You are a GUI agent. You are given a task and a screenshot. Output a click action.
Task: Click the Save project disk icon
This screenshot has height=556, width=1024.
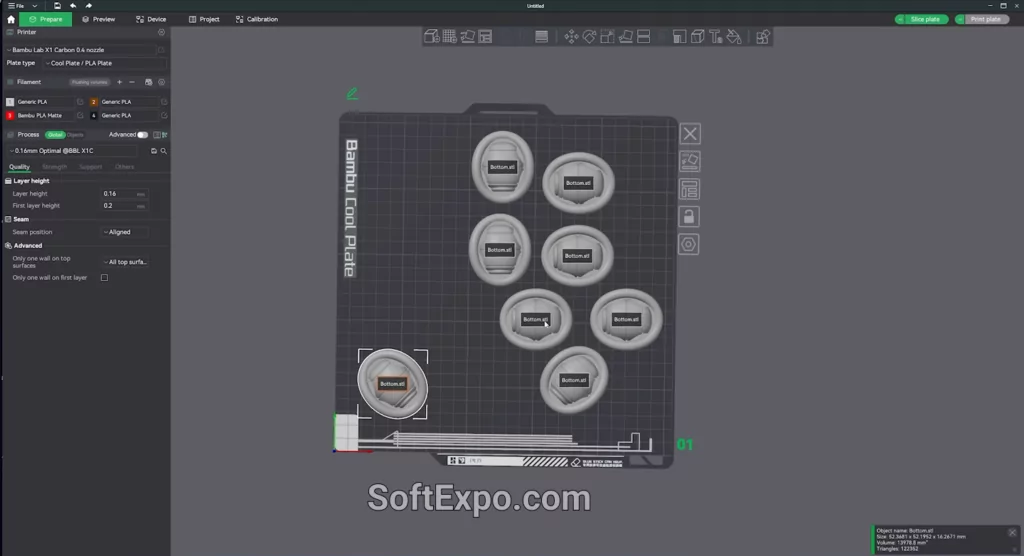[x=57, y=6]
